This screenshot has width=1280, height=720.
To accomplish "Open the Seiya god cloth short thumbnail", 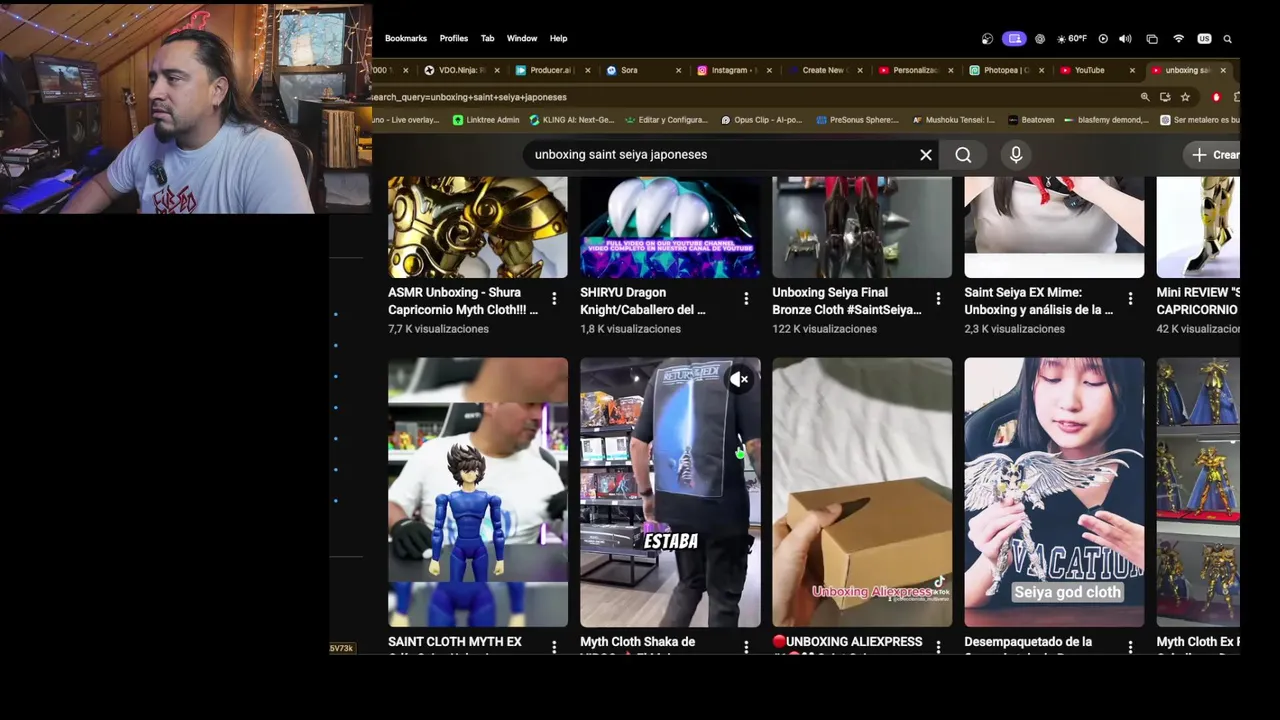I will (x=1054, y=492).
